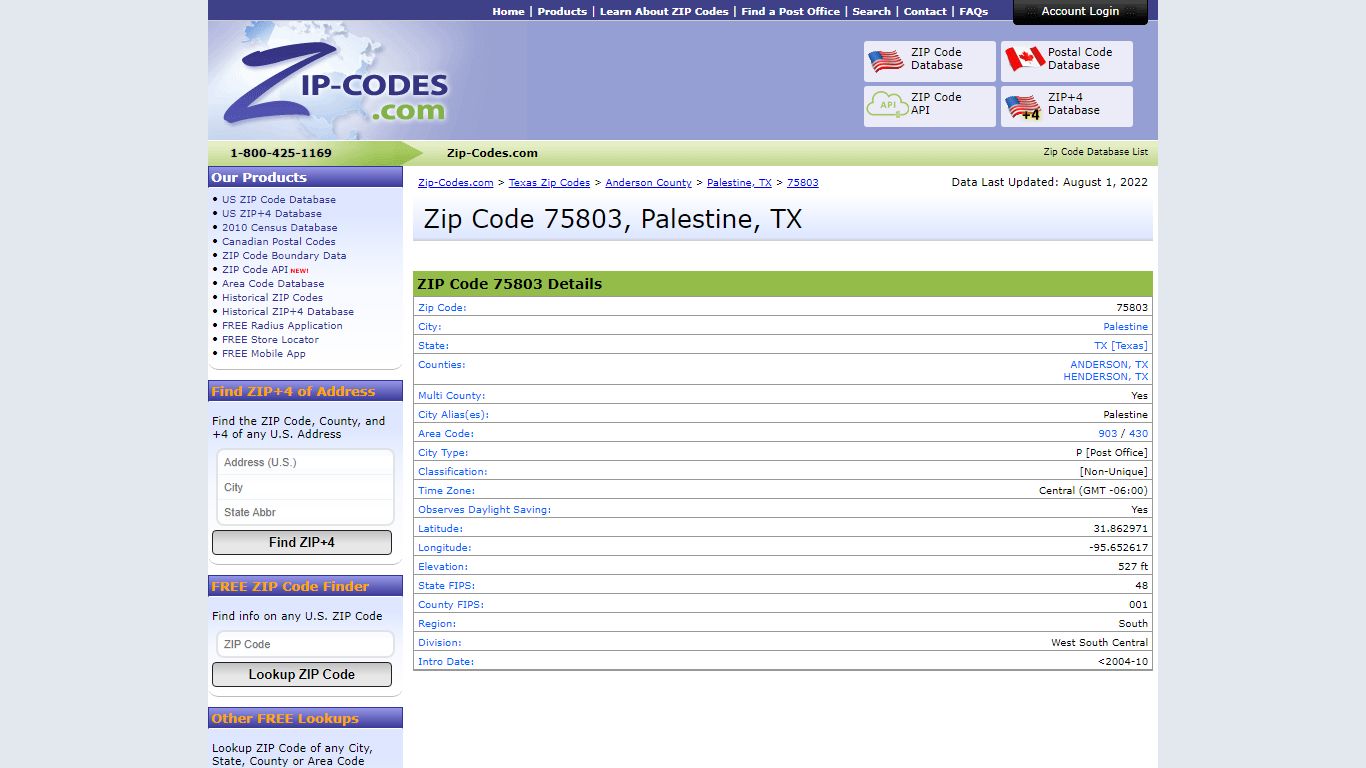Click Palestine, TX breadcrumb
Viewport: 1366px width, 768px height.
click(x=739, y=183)
